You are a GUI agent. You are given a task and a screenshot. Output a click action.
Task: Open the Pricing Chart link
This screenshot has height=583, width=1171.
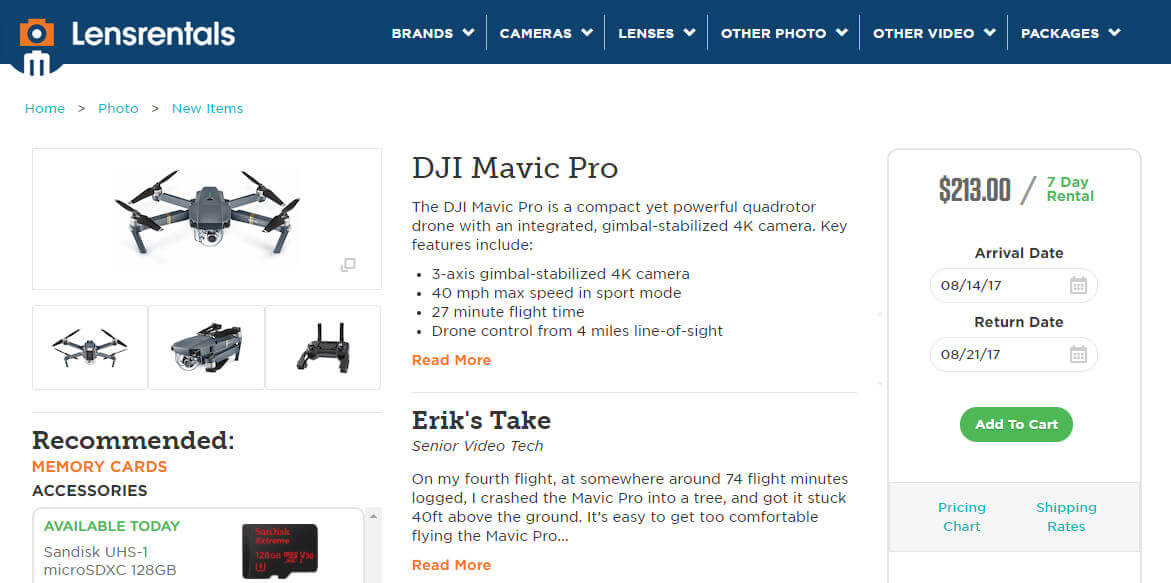tap(961, 517)
